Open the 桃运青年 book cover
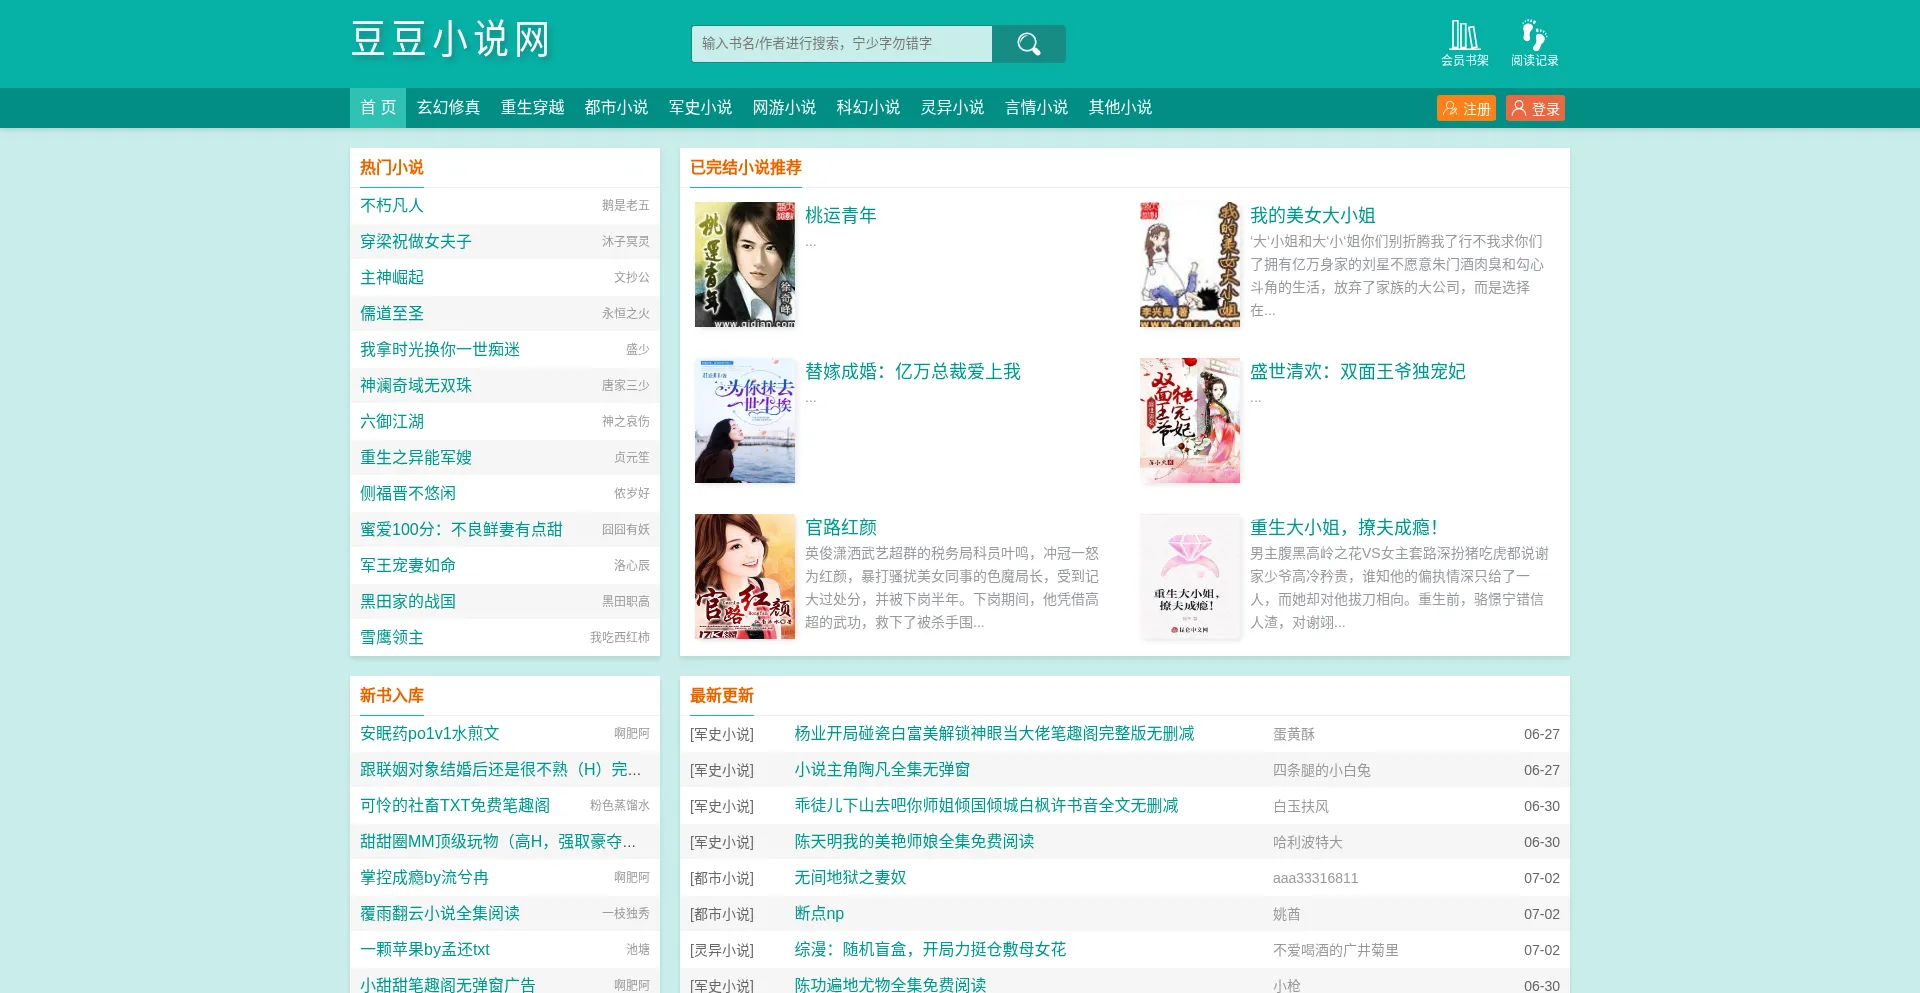This screenshot has height=993, width=1920. pos(745,265)
